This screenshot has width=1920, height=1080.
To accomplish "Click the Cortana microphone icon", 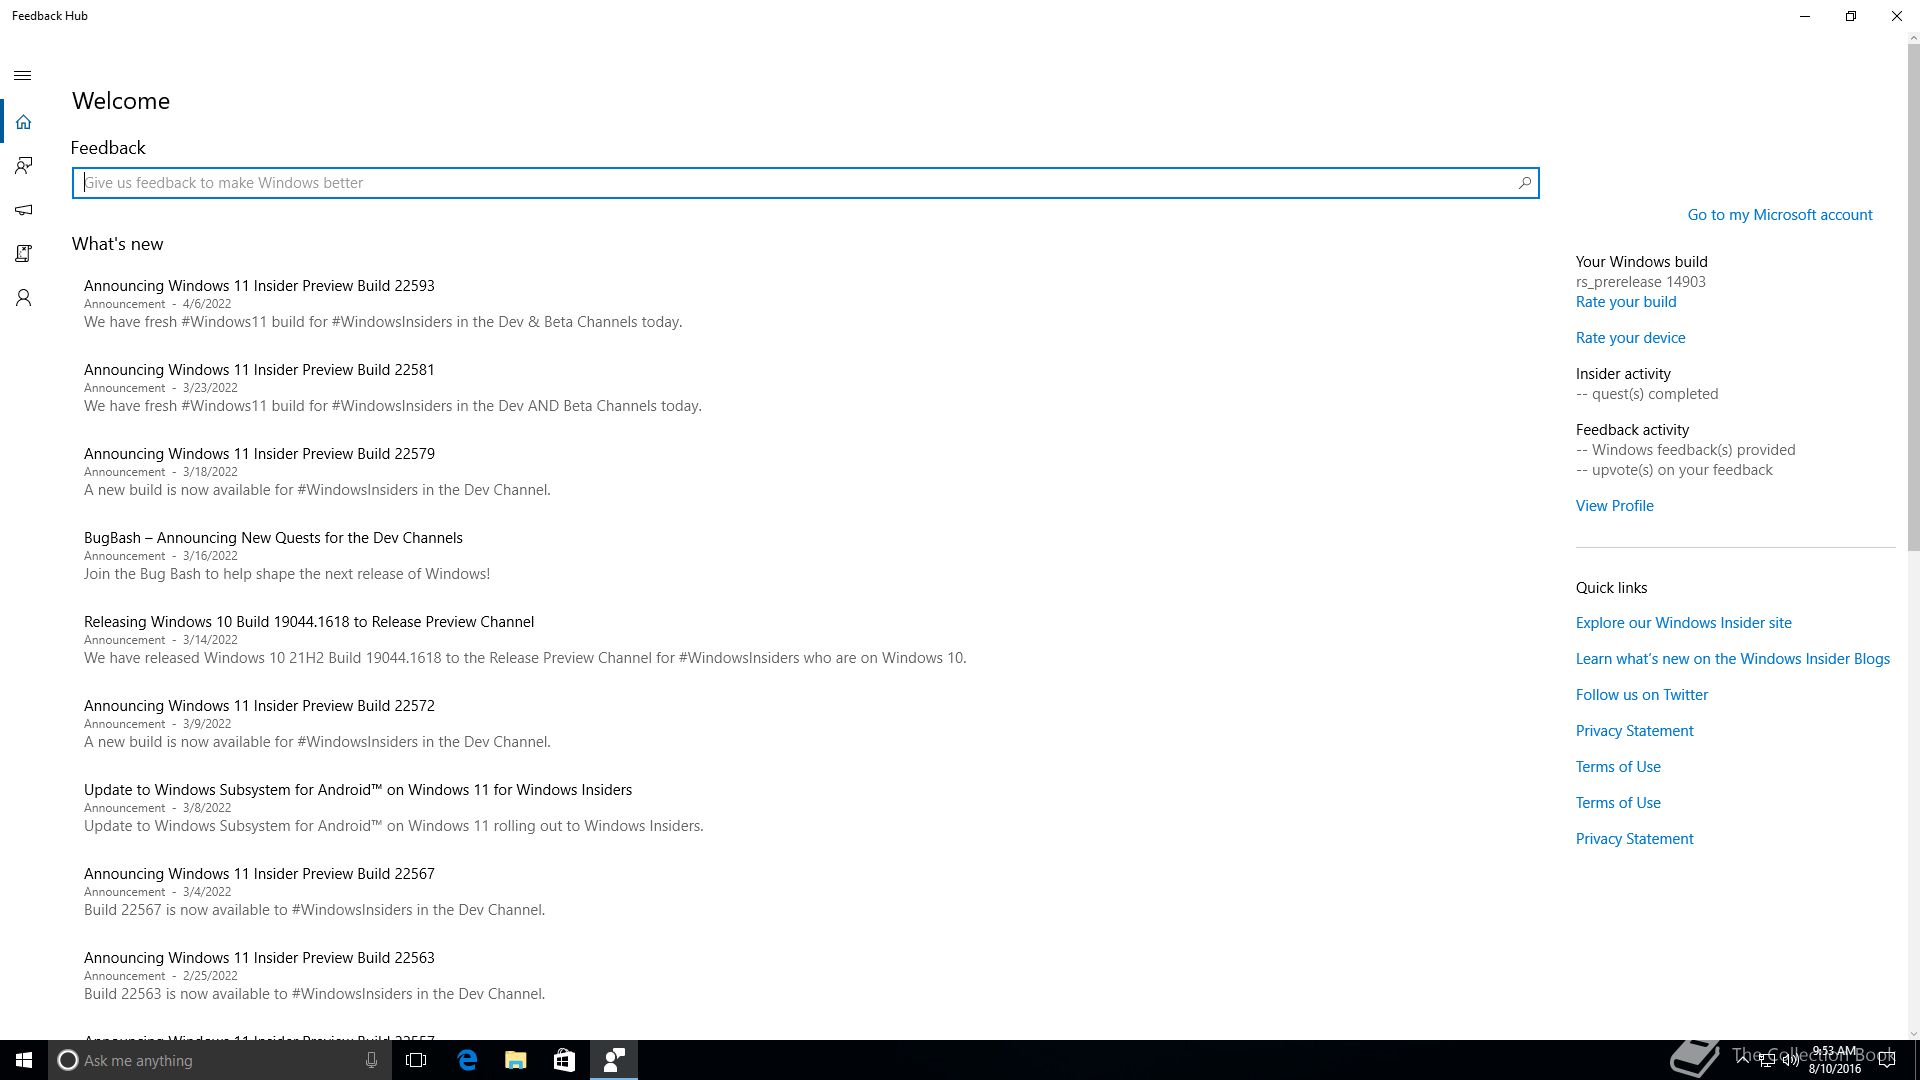I will click(x=371, y=1060).
